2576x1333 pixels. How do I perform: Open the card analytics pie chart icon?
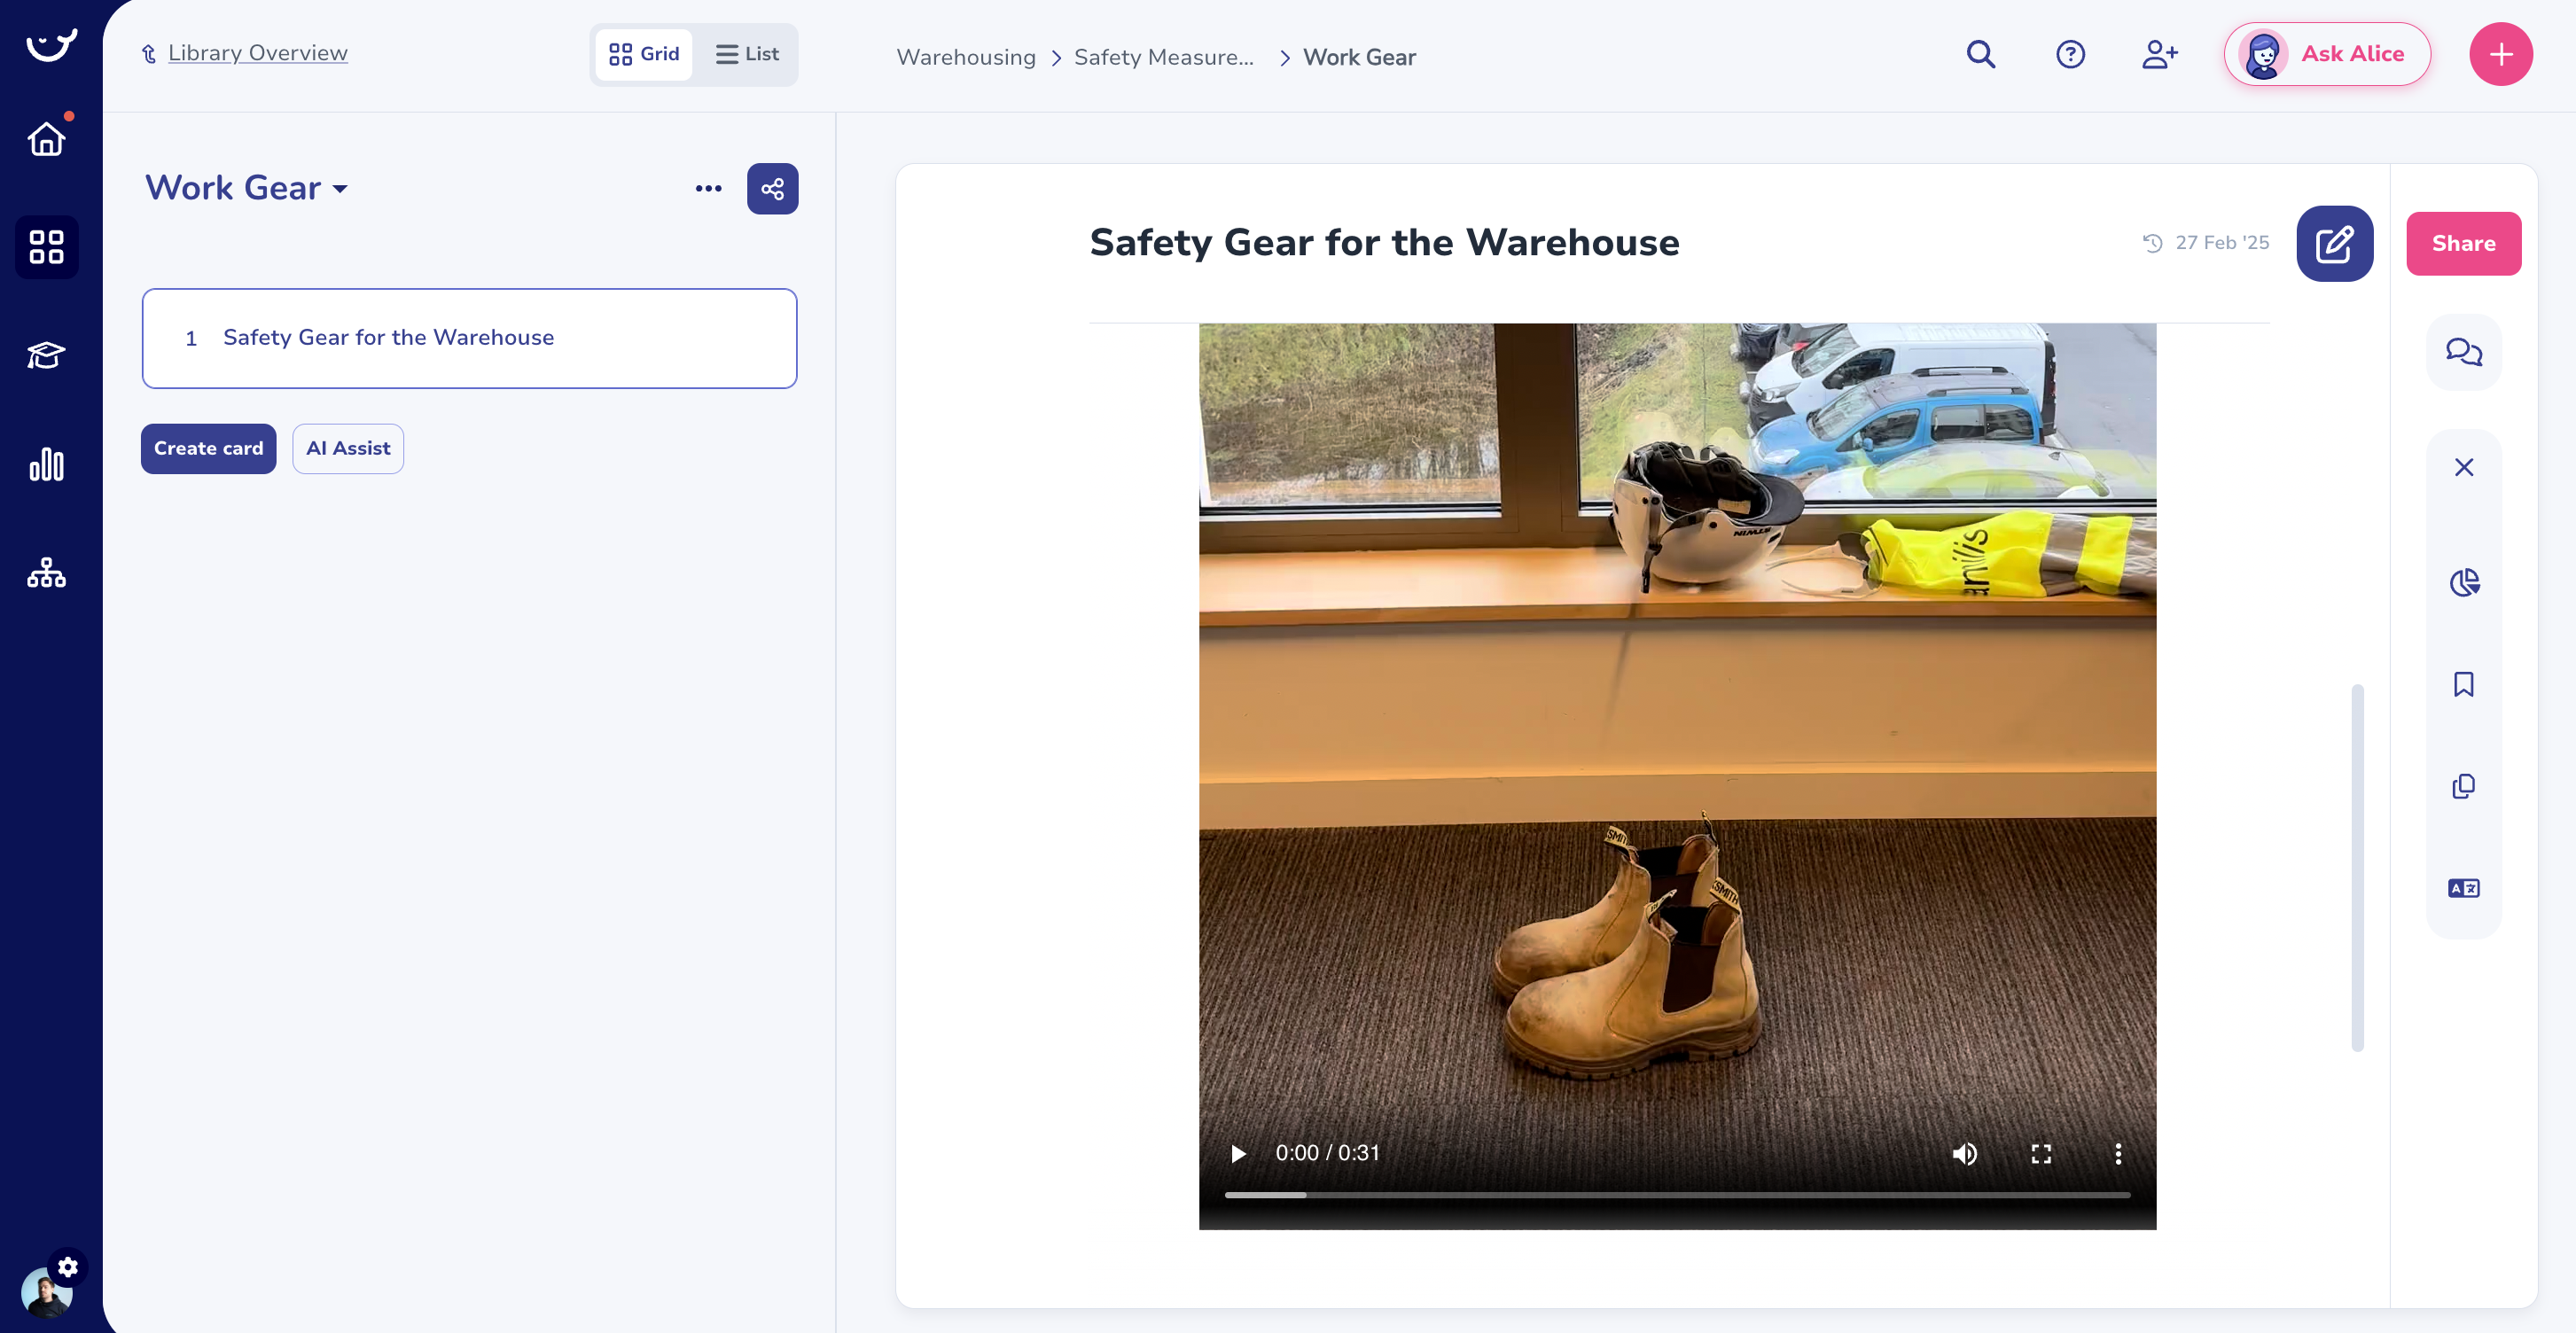[x=2463, y=582]
